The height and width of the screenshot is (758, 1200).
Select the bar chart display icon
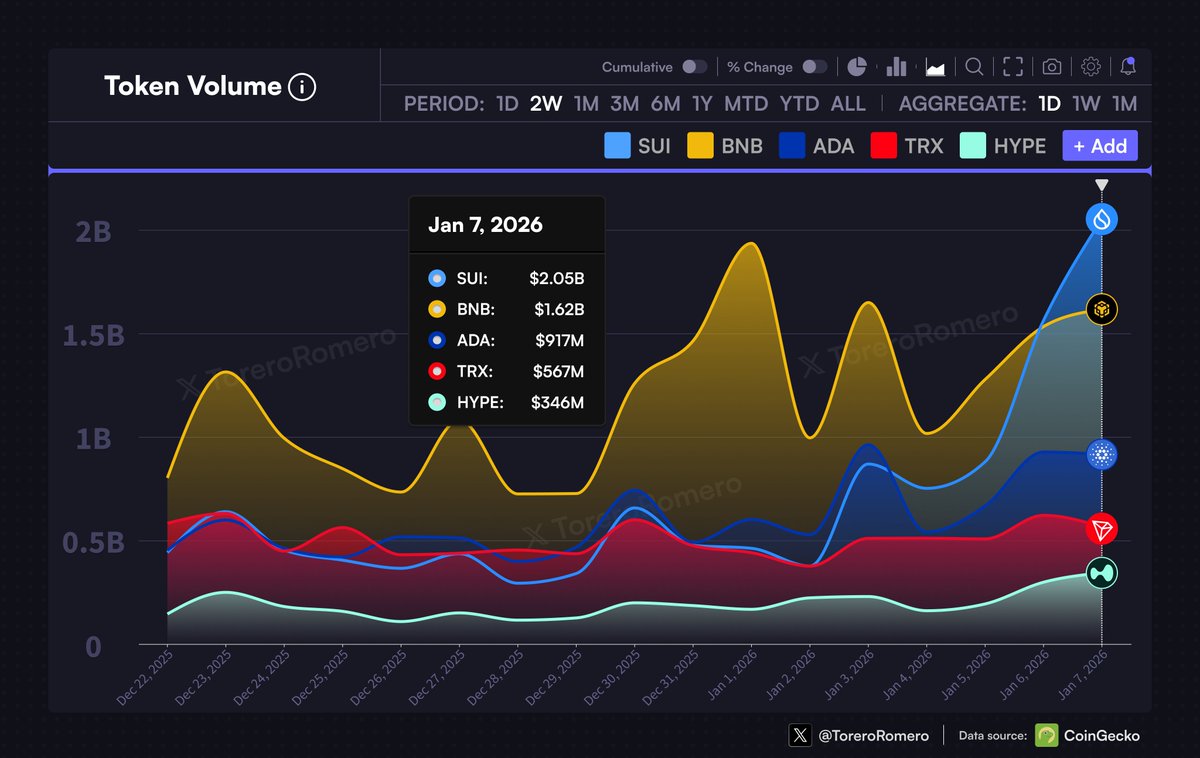tap(896, 66)
